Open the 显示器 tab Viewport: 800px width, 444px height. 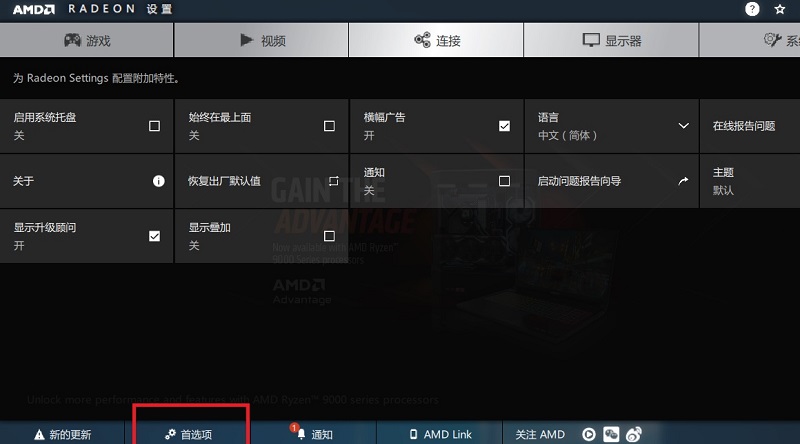click(611, 40)
